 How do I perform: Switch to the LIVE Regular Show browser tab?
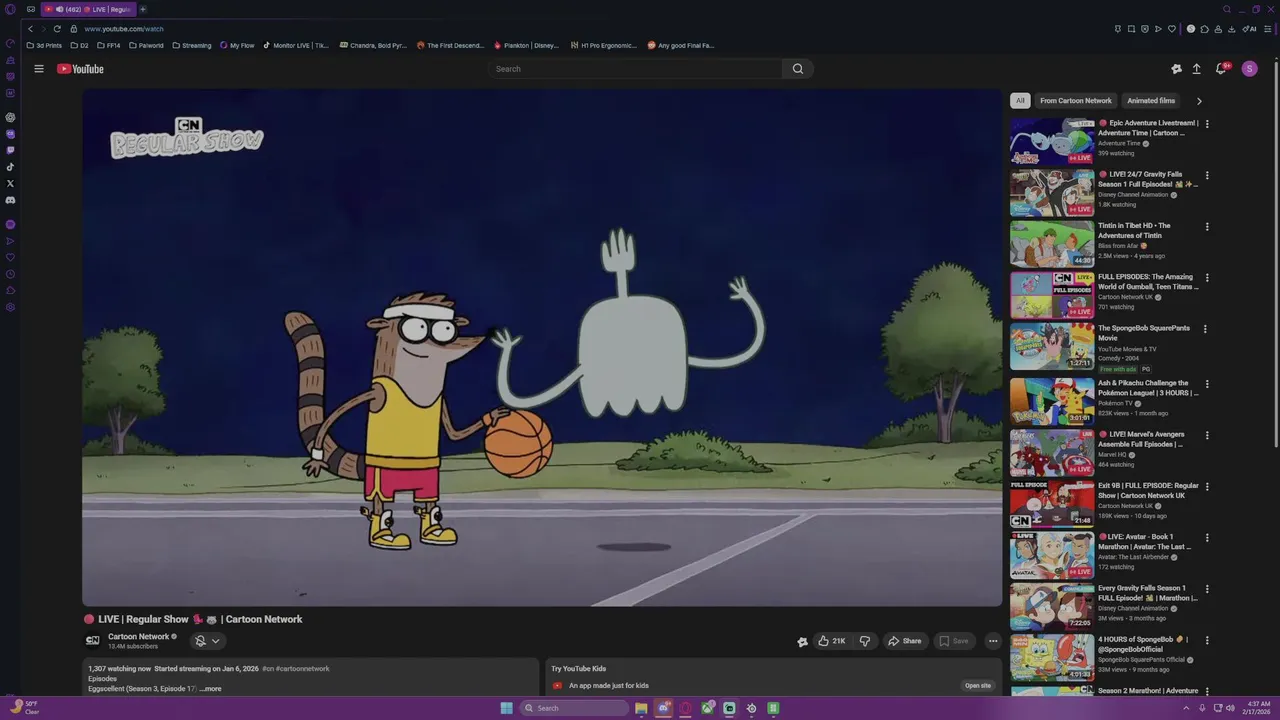[88, 9]
